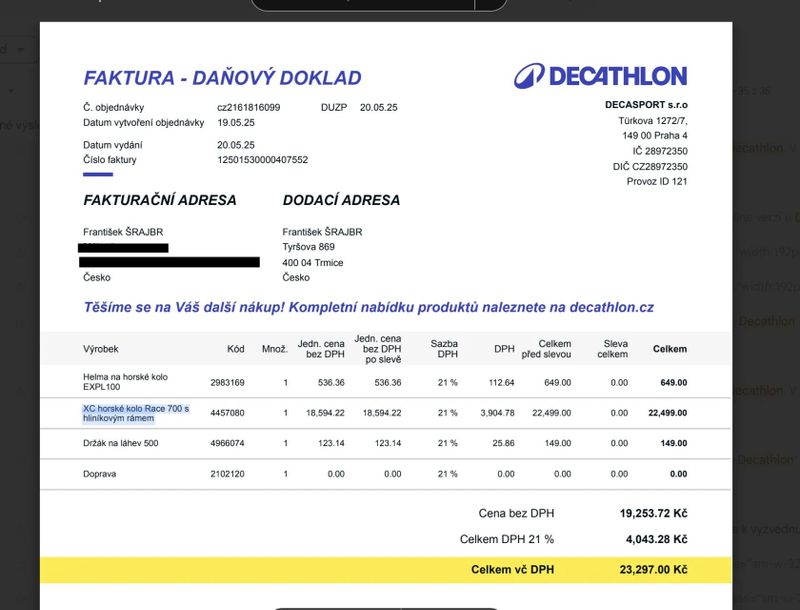Click DPH amount 3,904.78

(x=497, y=413)
